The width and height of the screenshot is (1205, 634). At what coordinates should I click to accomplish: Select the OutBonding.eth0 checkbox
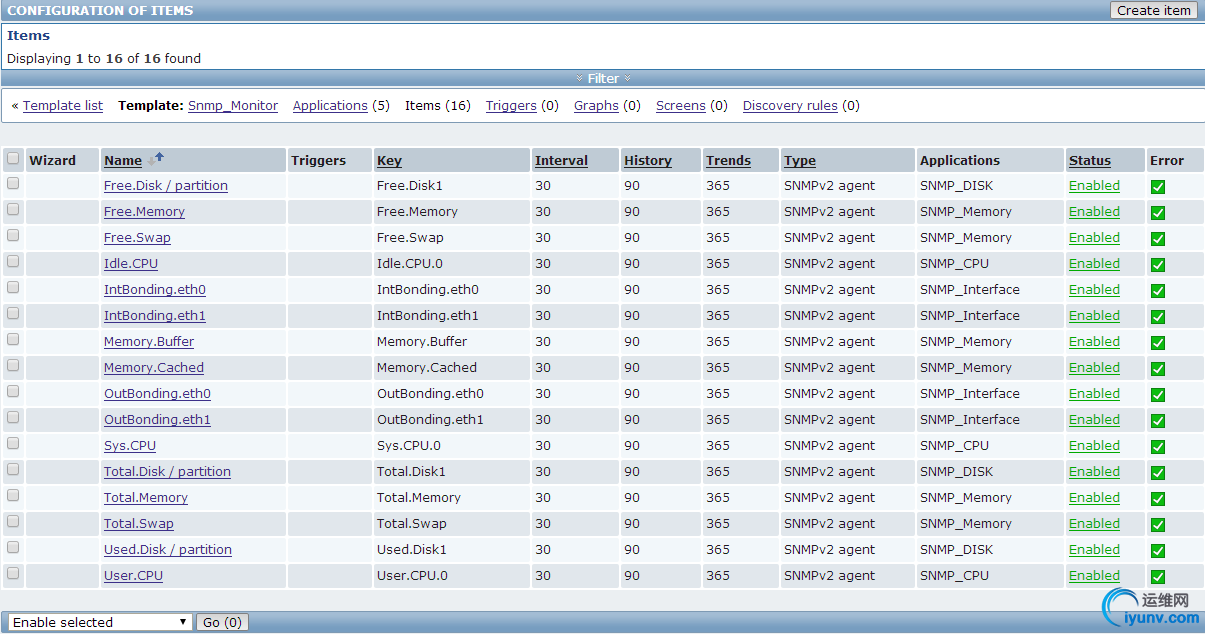(x=13, y=392)
